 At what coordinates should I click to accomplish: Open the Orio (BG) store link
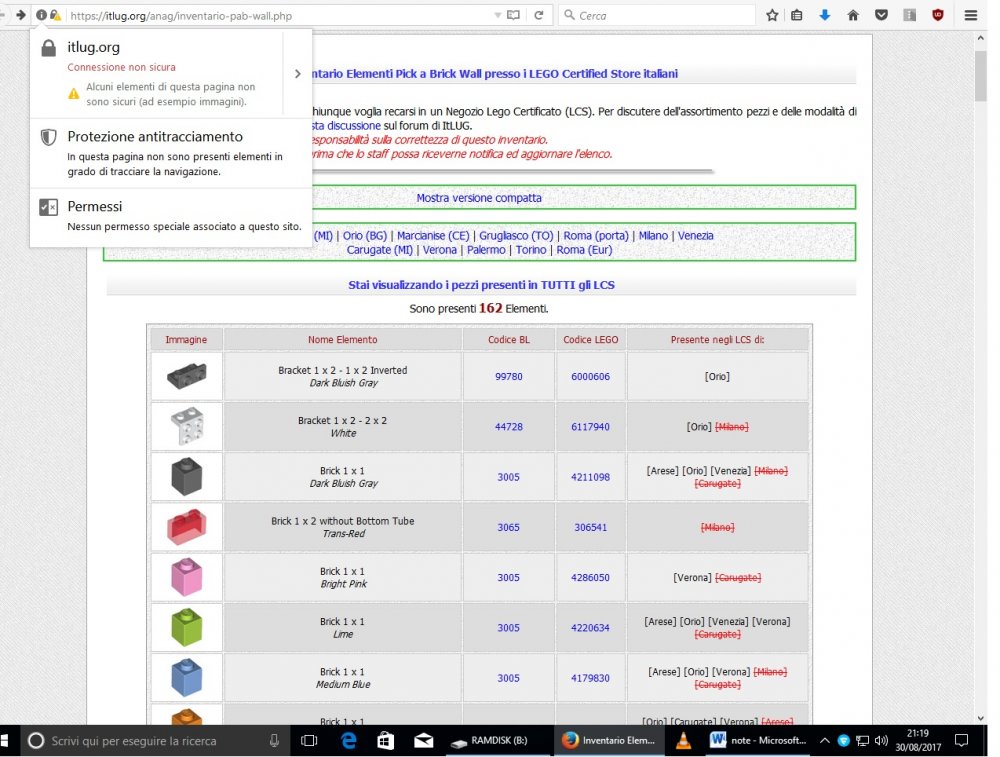[x=365, y=235]
